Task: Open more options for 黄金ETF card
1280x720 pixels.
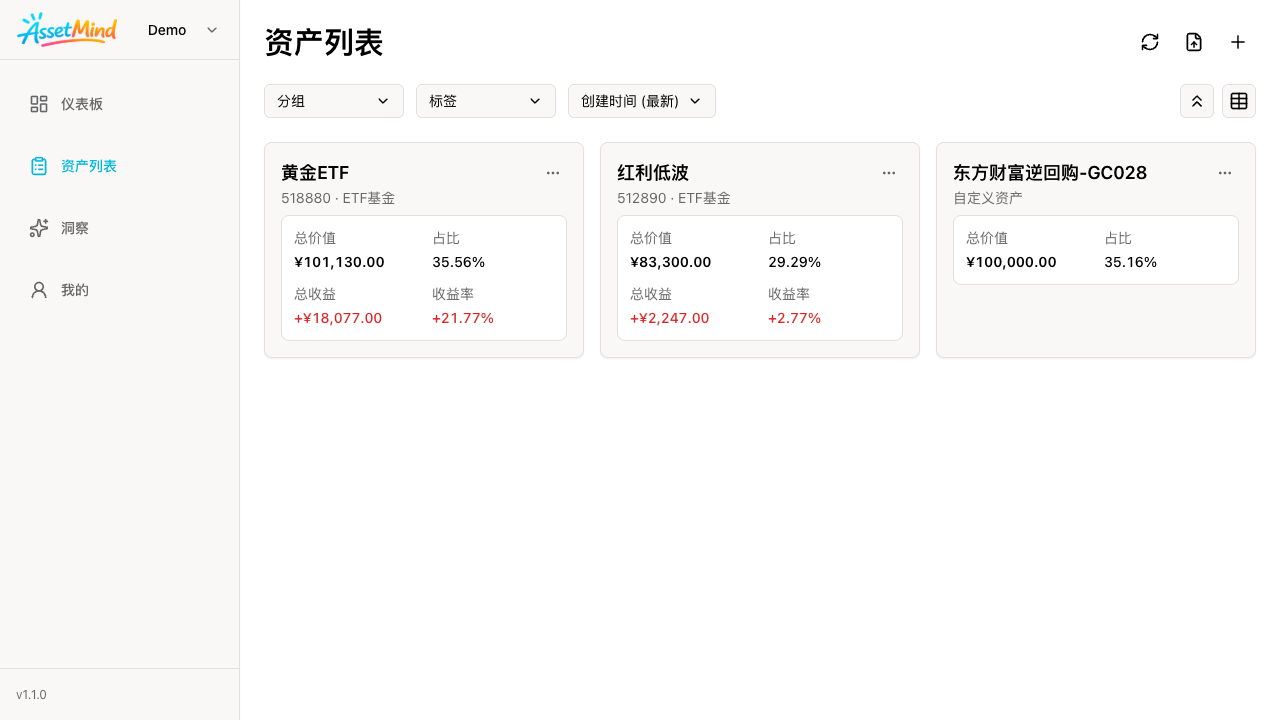Action: 553,173
